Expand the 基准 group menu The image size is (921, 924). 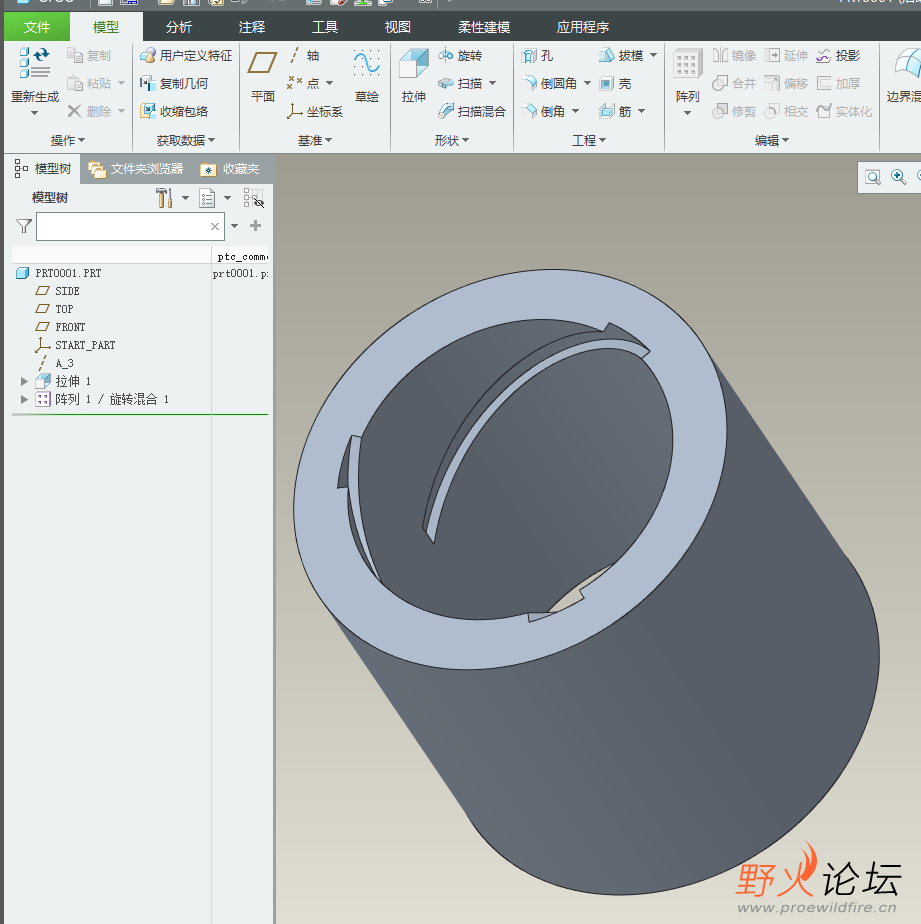315,140
